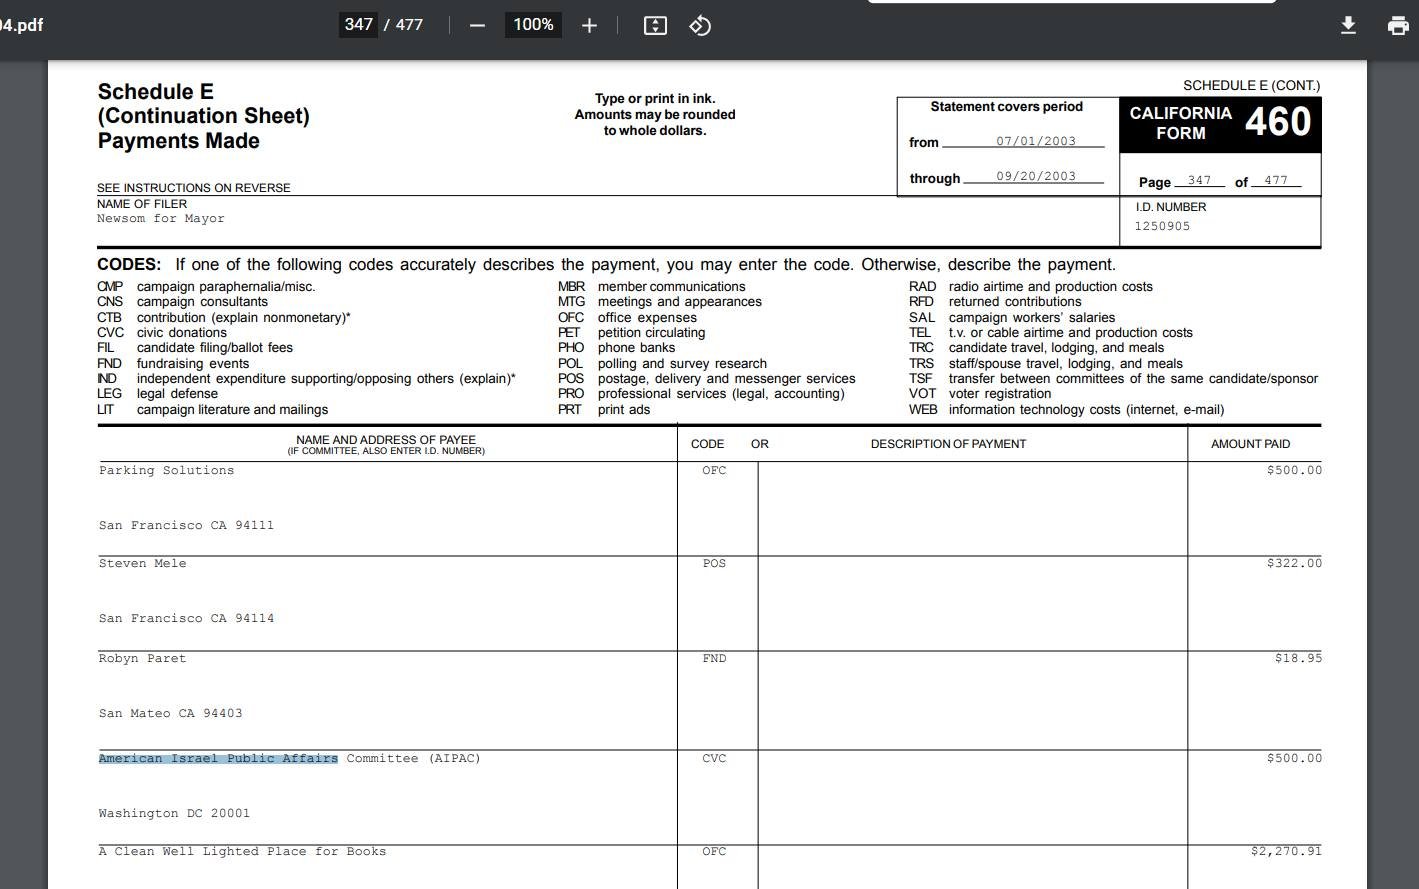Click the FND code for Robyn Paret

(x=714, y=659)
